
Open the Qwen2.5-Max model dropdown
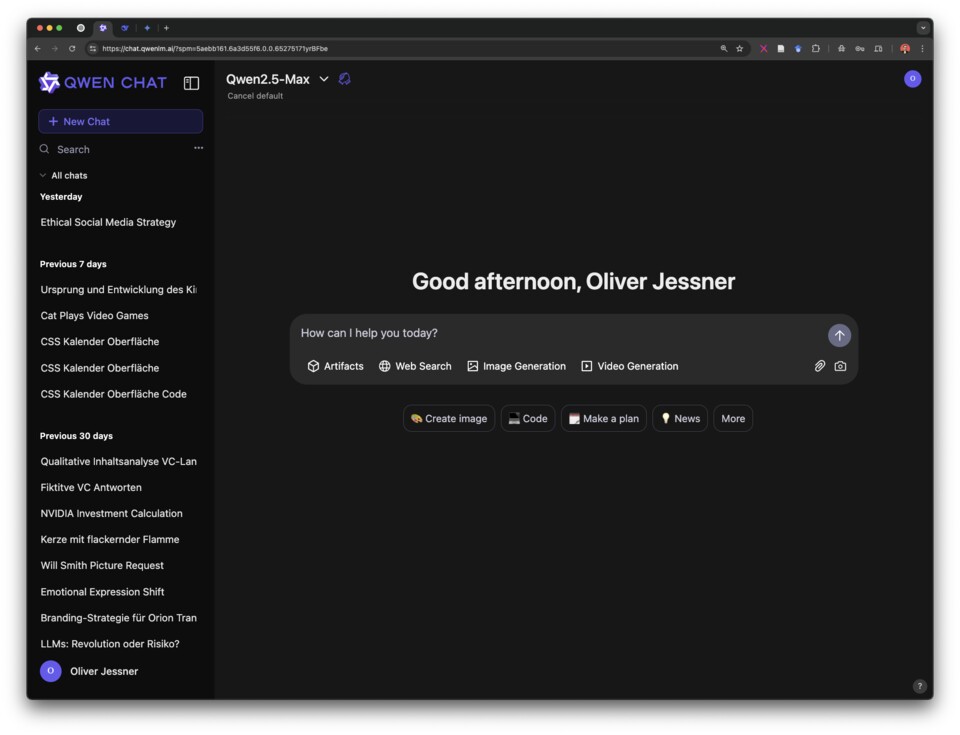pos(322,78)
